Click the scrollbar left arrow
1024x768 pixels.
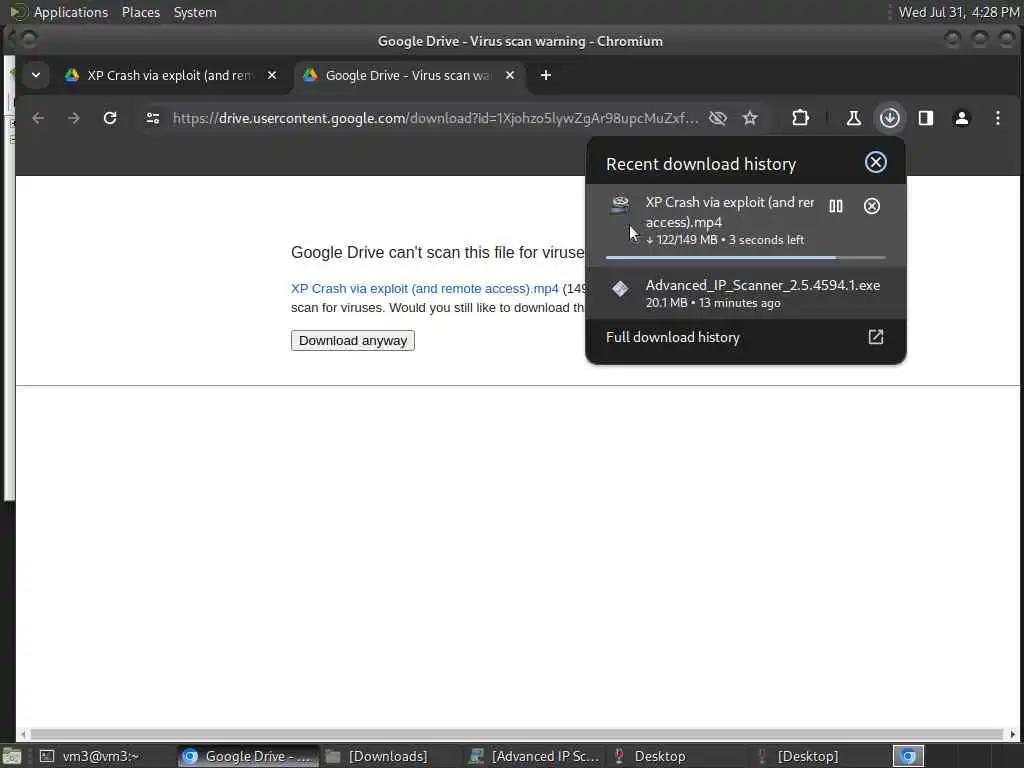point(23,734)
